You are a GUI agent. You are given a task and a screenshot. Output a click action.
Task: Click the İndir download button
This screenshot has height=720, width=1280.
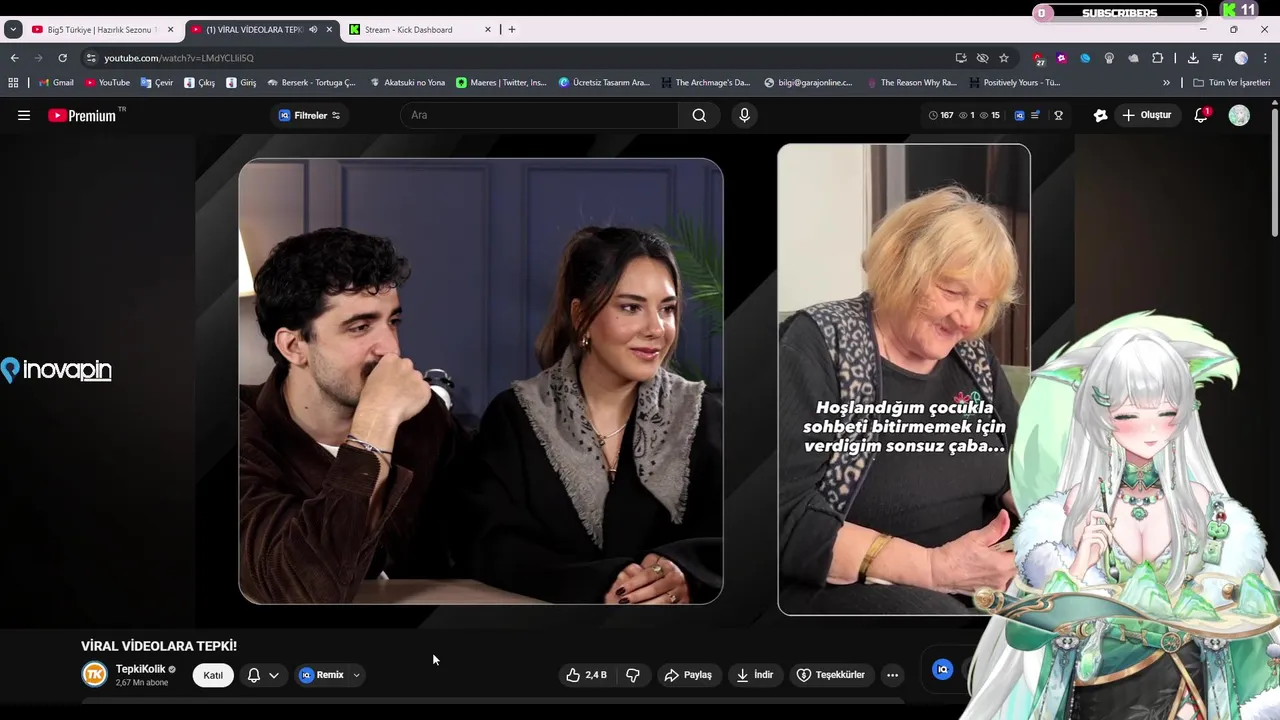coord(755,675)
